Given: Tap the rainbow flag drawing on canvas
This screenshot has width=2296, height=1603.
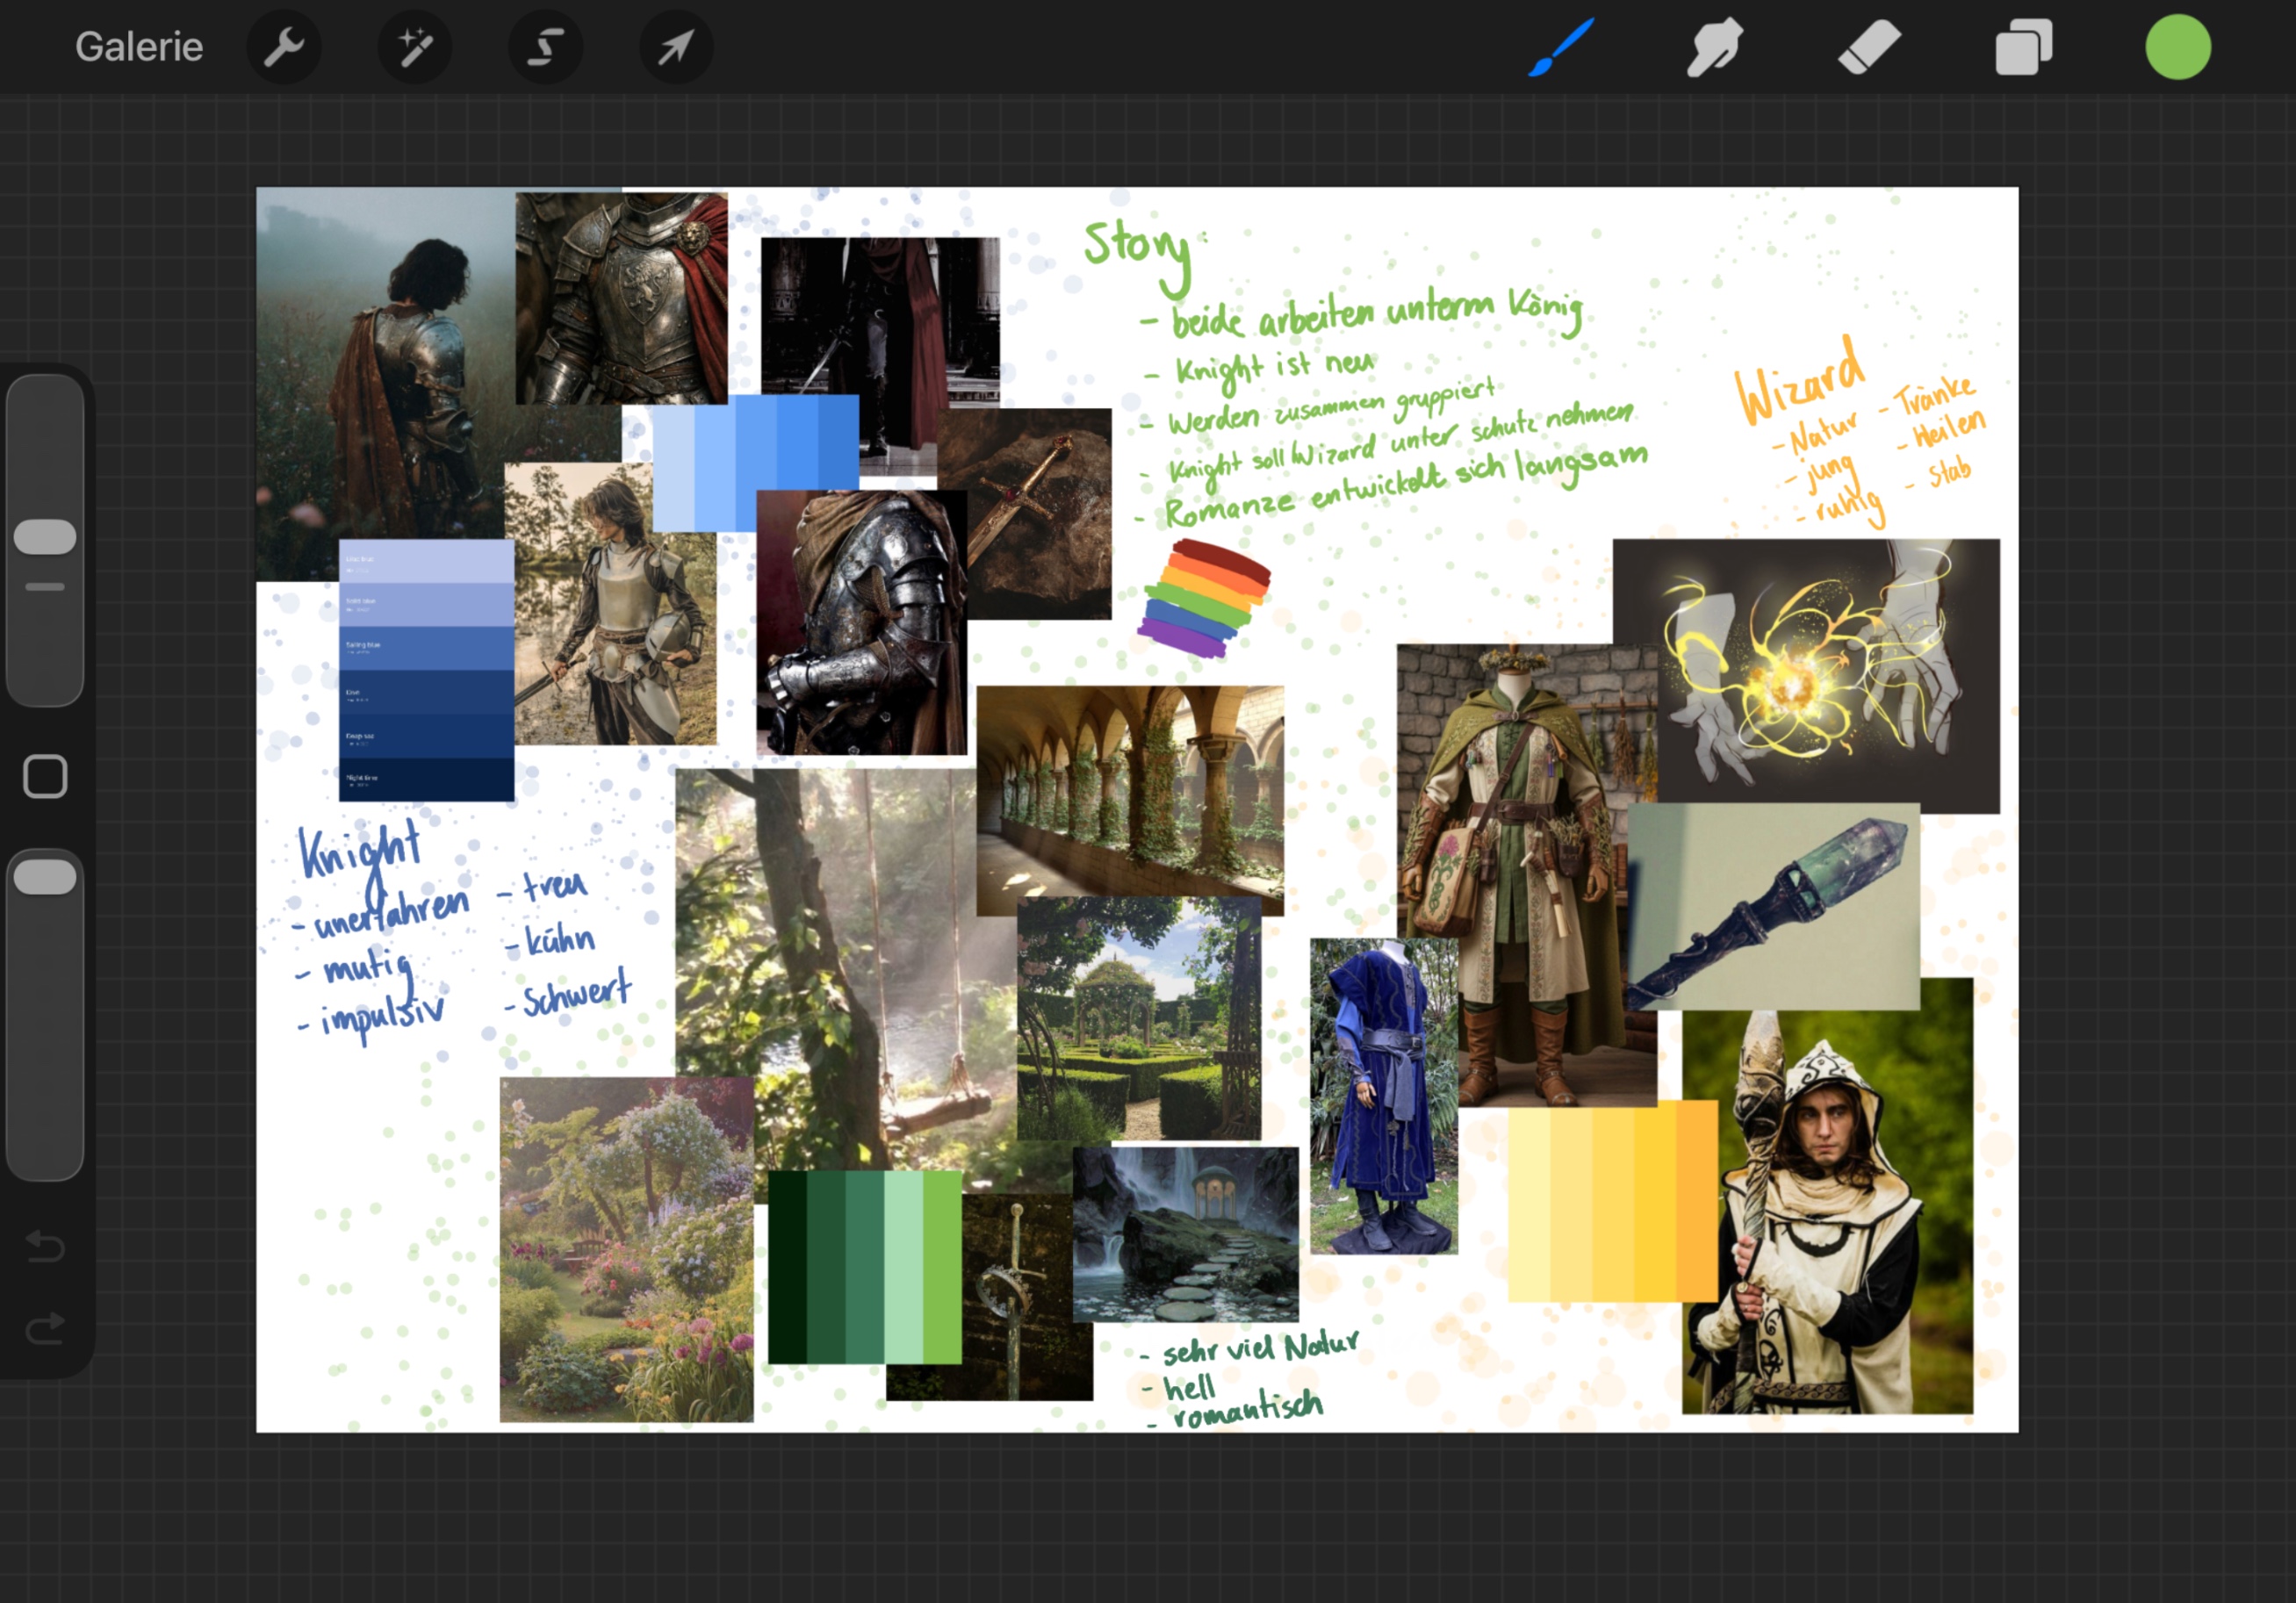Looking at the screenshot, I should point(1204,598).
